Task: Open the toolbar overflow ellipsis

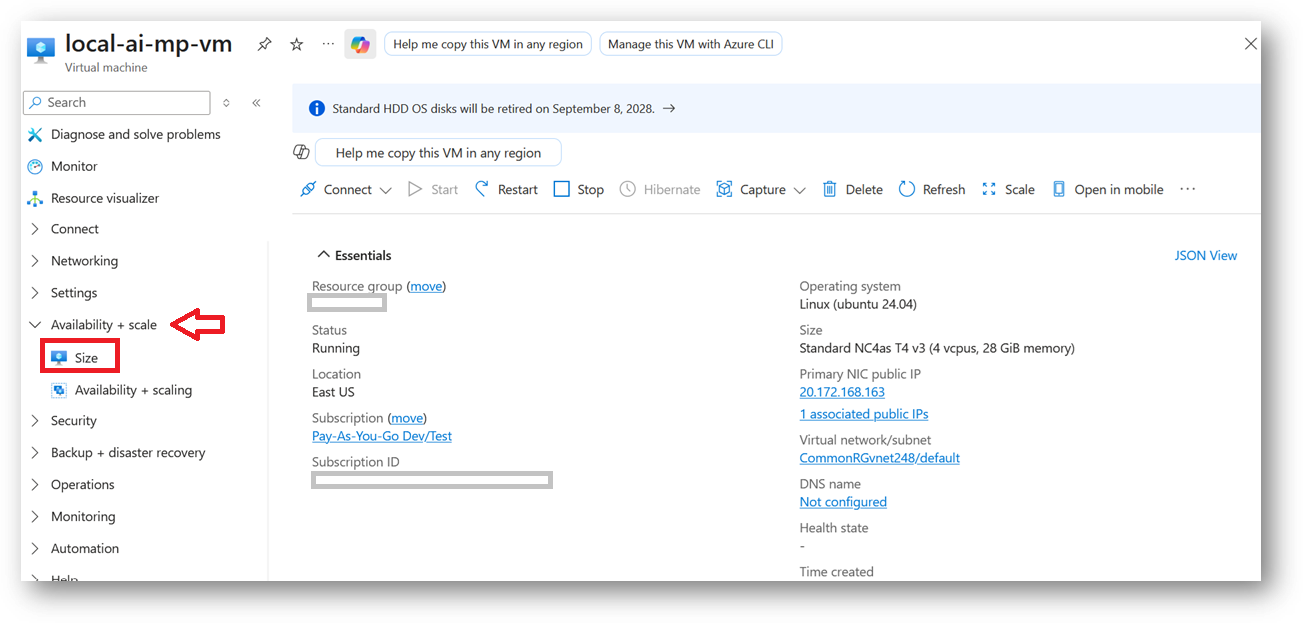Action: (1188, 189)
